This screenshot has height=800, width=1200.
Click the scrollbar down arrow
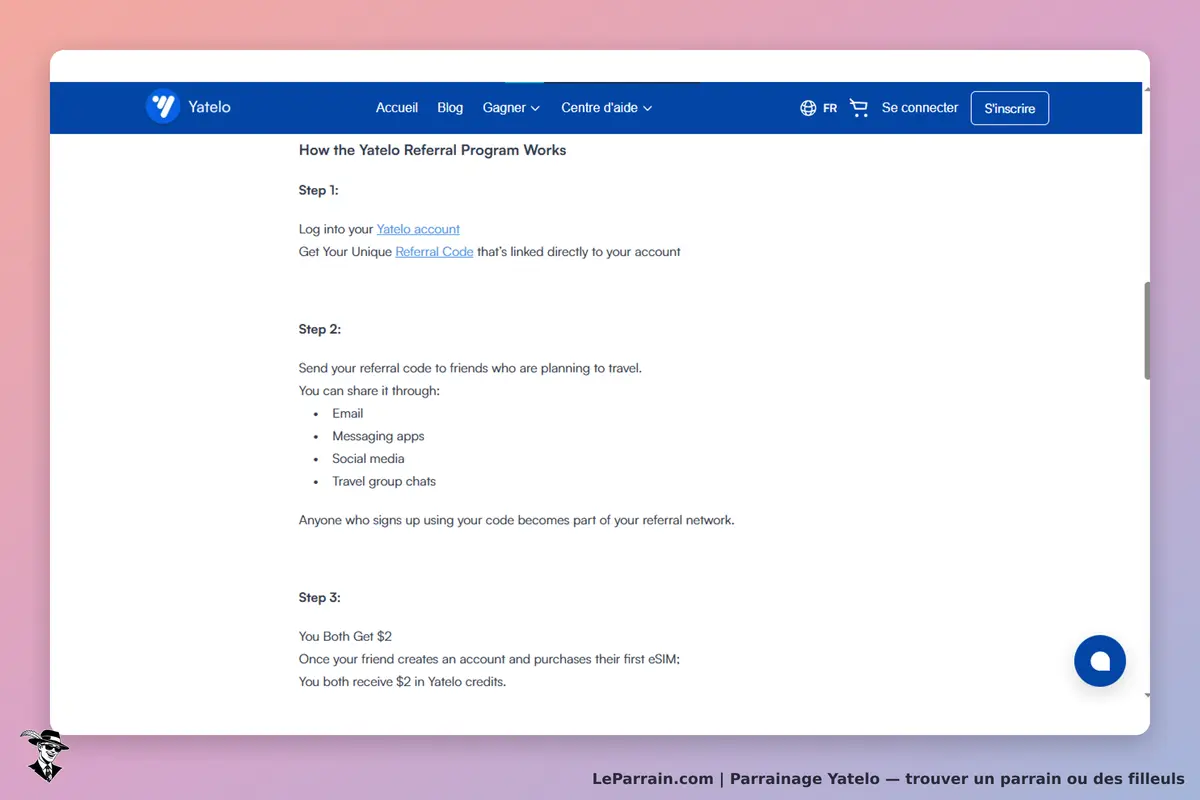[1147, 694]
